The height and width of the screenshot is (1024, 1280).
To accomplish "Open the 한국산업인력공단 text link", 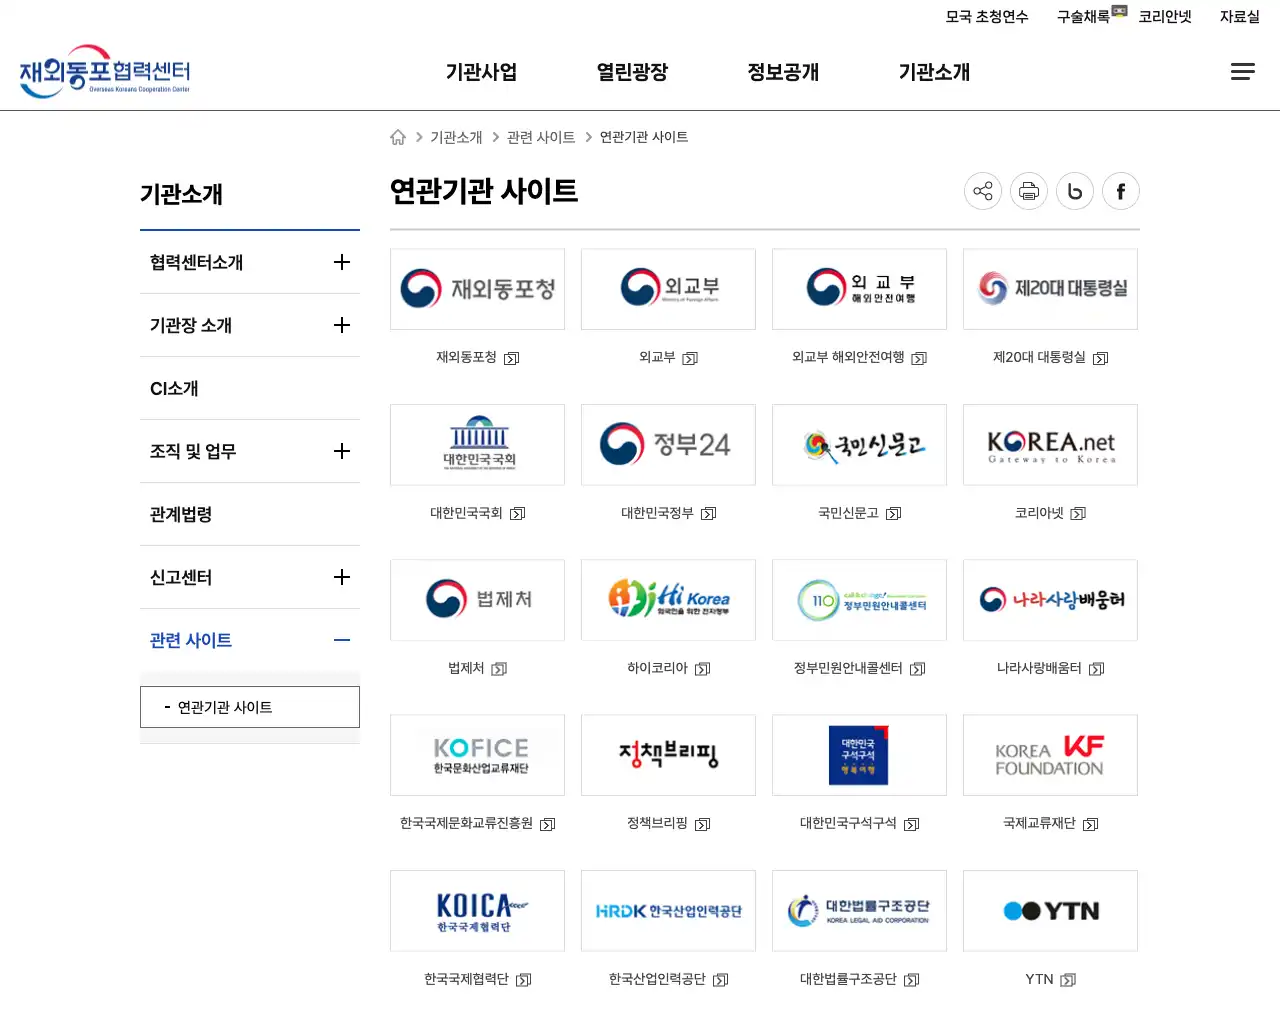I will click(x=657, y=979).
